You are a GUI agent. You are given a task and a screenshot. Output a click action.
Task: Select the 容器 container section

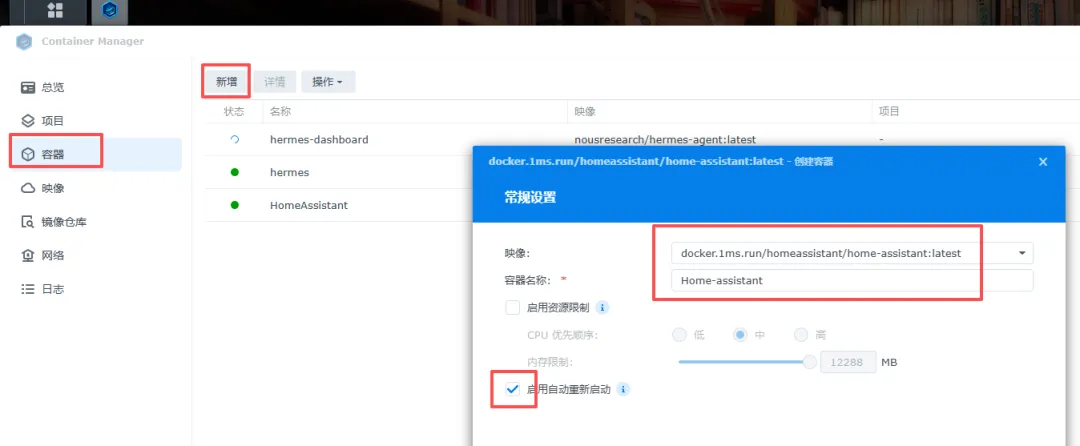pyautogui.click(x=95, y=154)
